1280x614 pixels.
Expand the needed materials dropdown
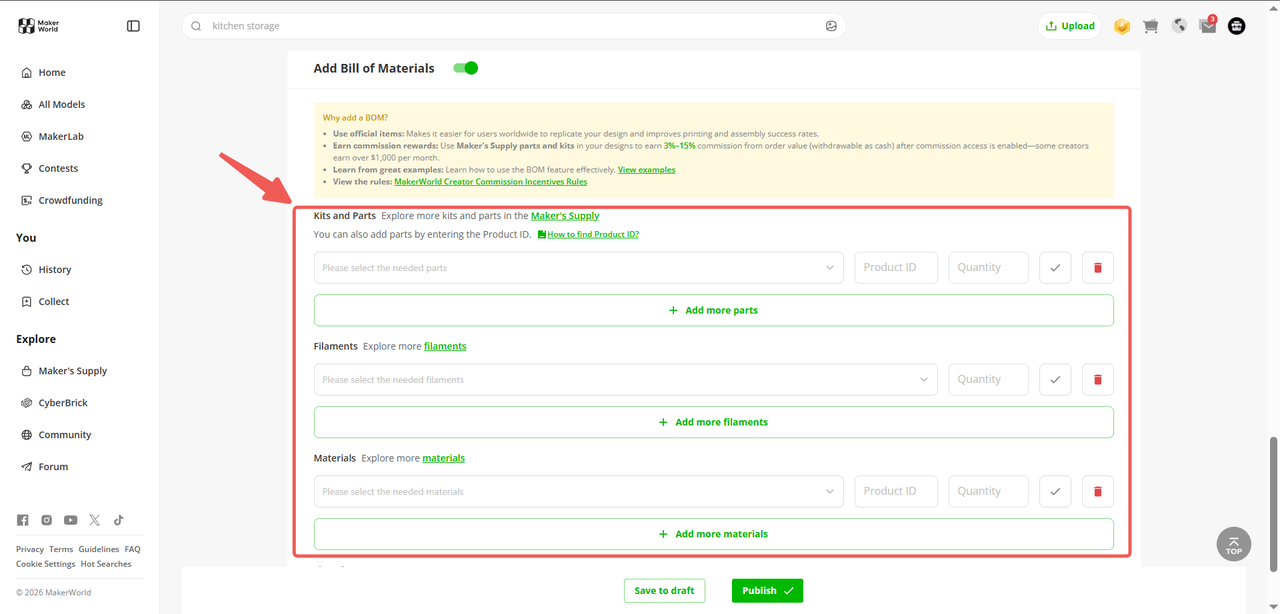click(x=579, y=492)
